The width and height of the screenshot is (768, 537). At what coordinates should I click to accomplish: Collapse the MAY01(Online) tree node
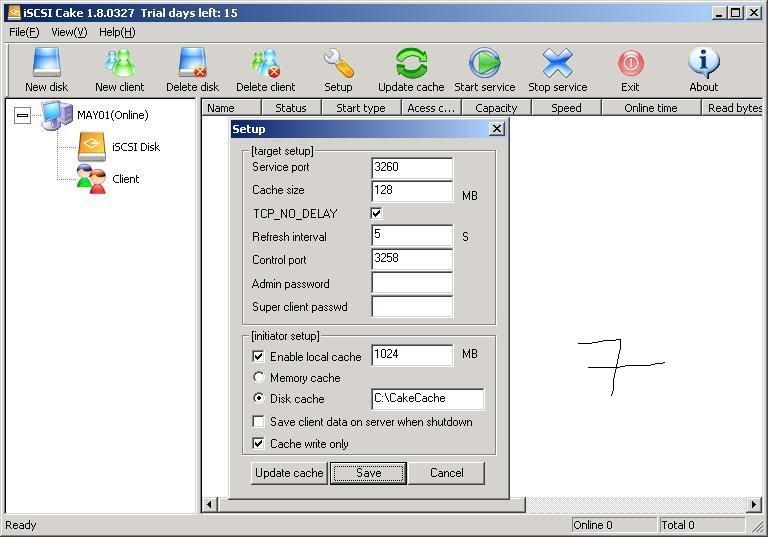click(x=22, y=115)
